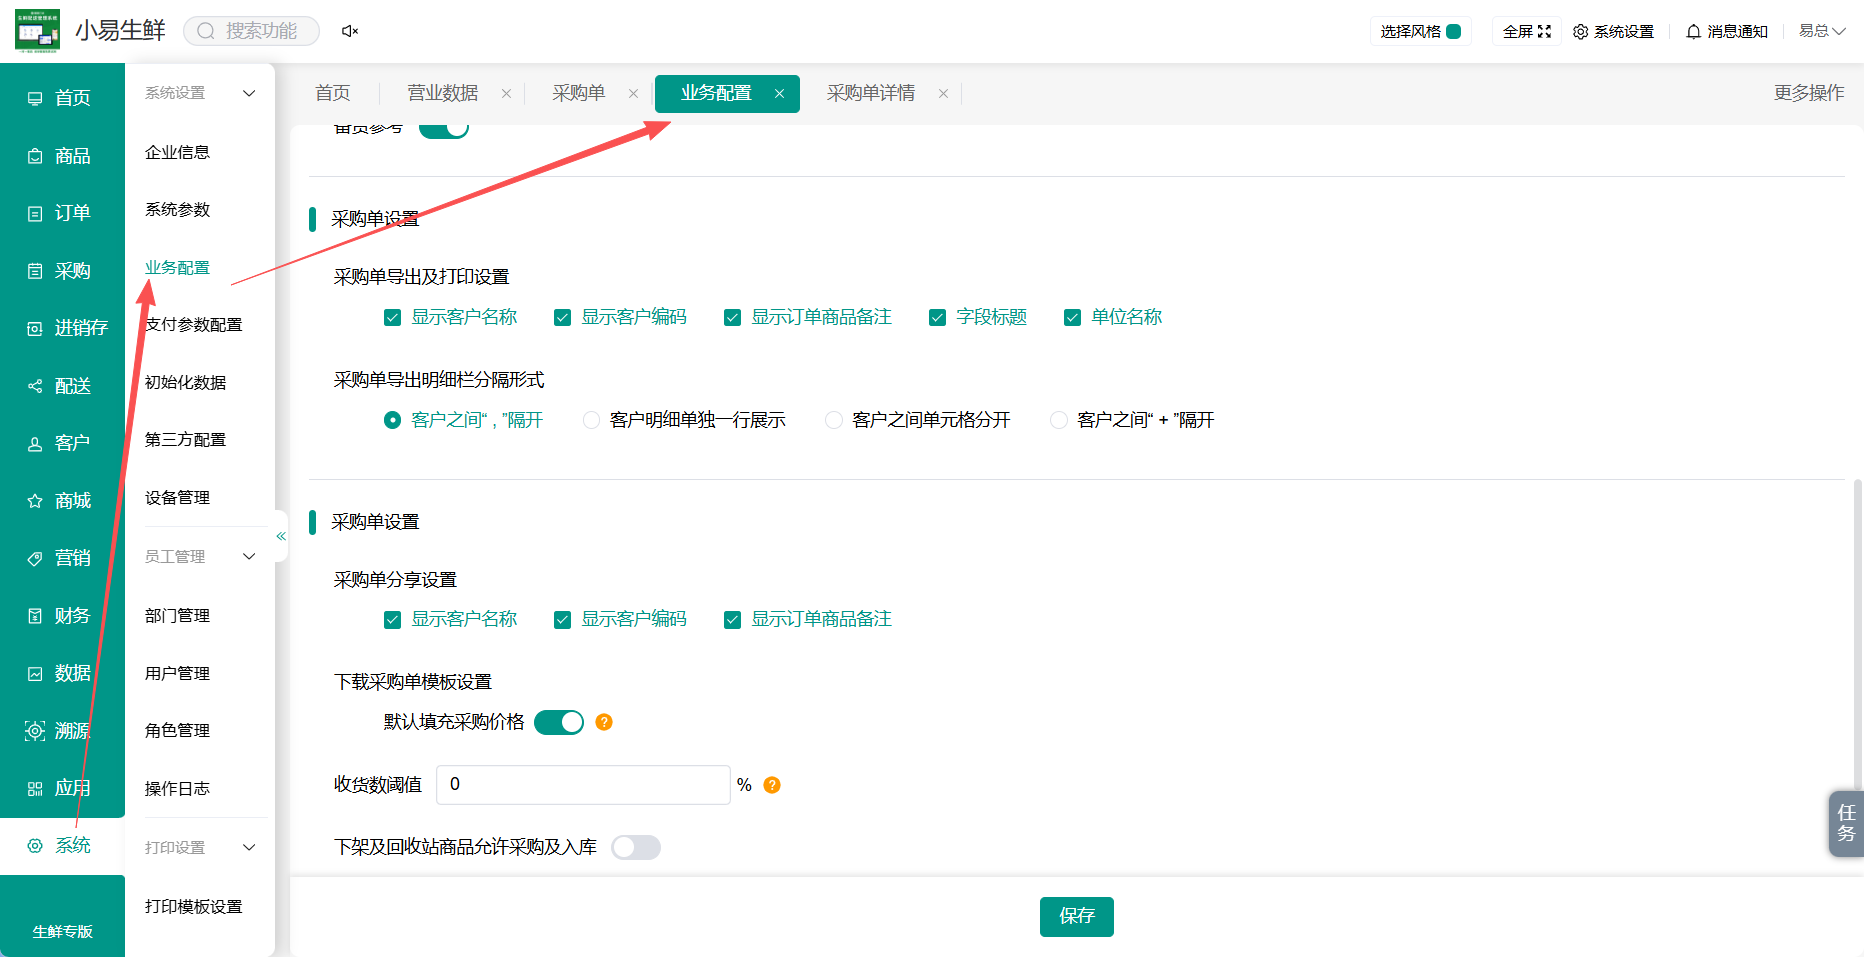Switch to the 营业数据 tab
Screen dimensions: 1864x957
click(x=443, y=93)
